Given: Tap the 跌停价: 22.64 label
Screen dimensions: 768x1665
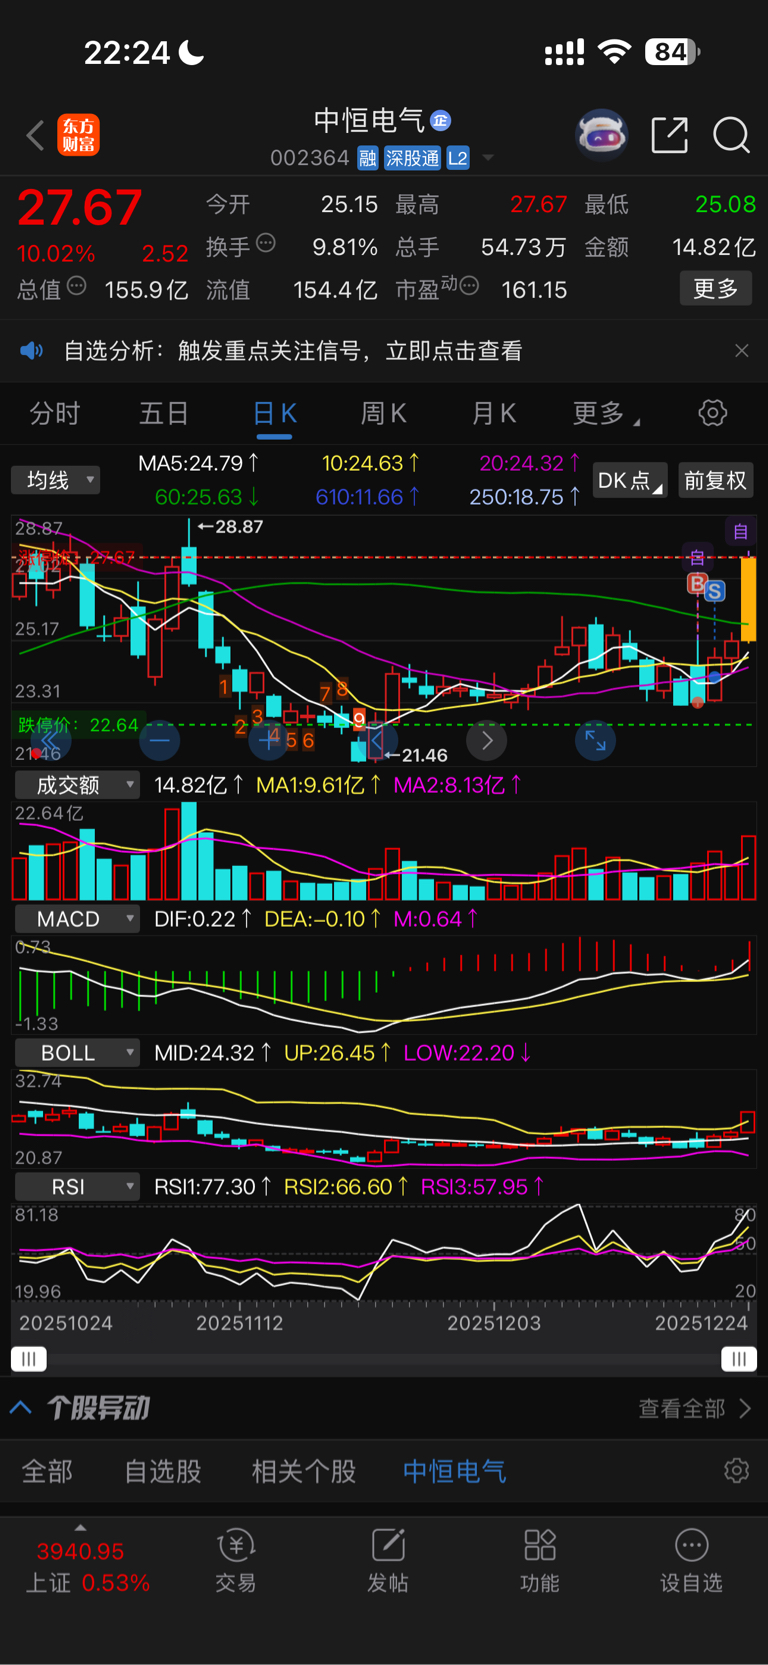Looking at the screenshot, I should [x=79, y=725].
